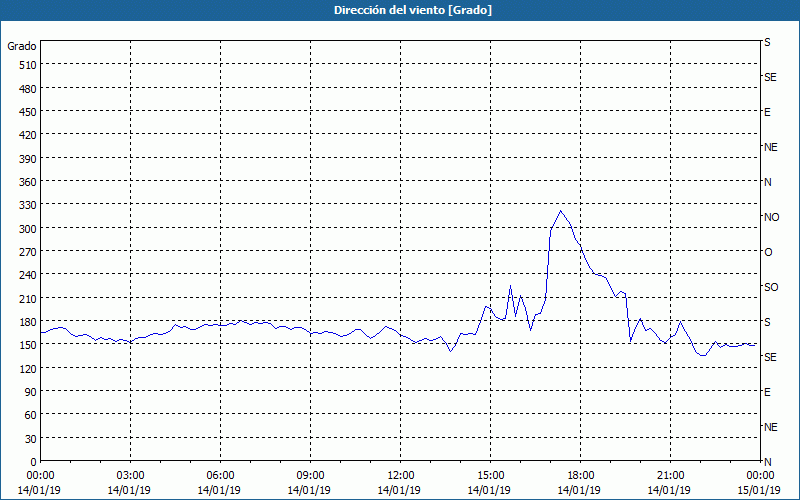Pick the 360 tick label on left axis
Viewport: 800px width, 500px height.
[x=28, y=182]
